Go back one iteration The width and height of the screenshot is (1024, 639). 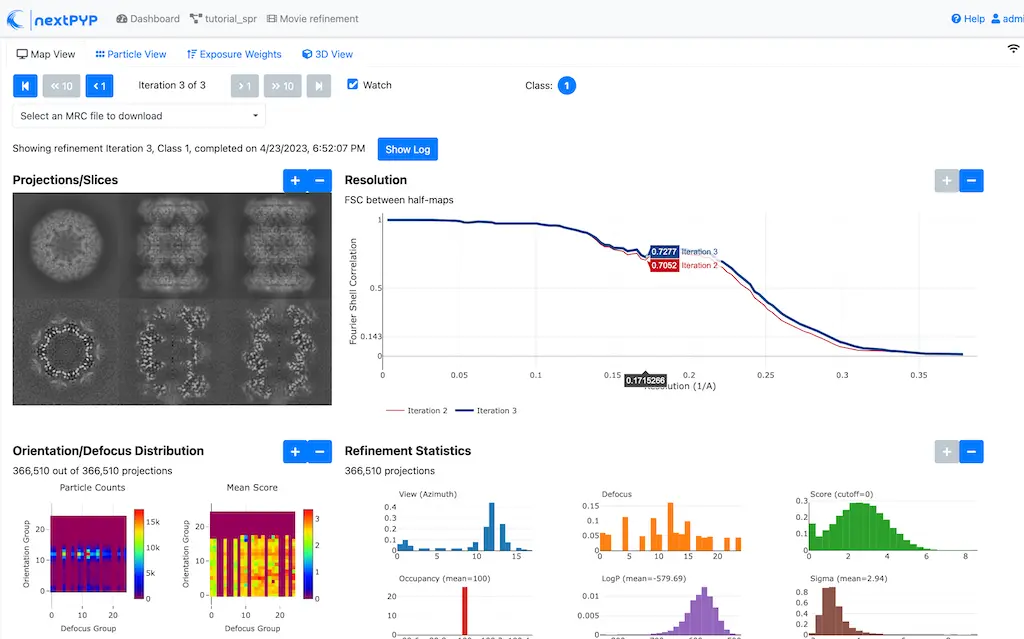[99, 86]
